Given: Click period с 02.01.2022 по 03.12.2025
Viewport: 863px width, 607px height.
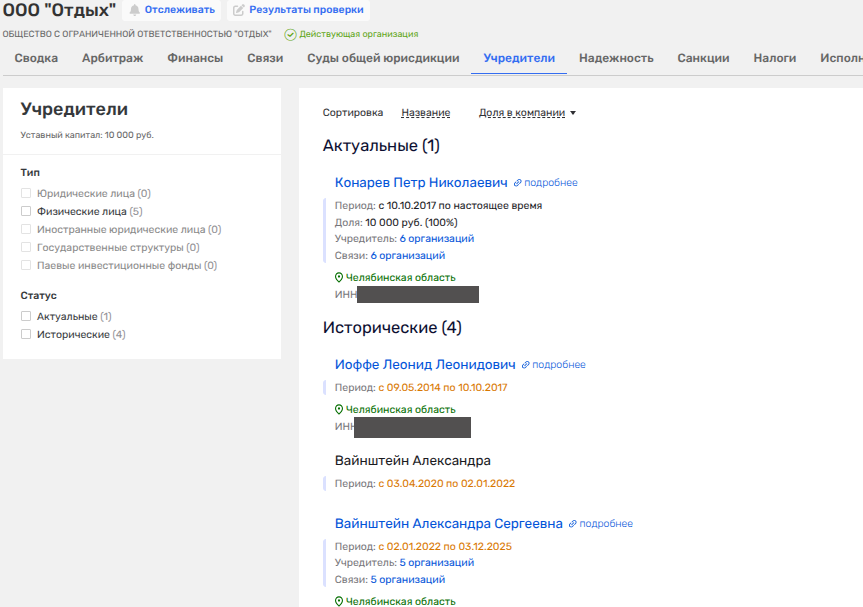Looking at the screenshot, I should click(x=445, y=547).
